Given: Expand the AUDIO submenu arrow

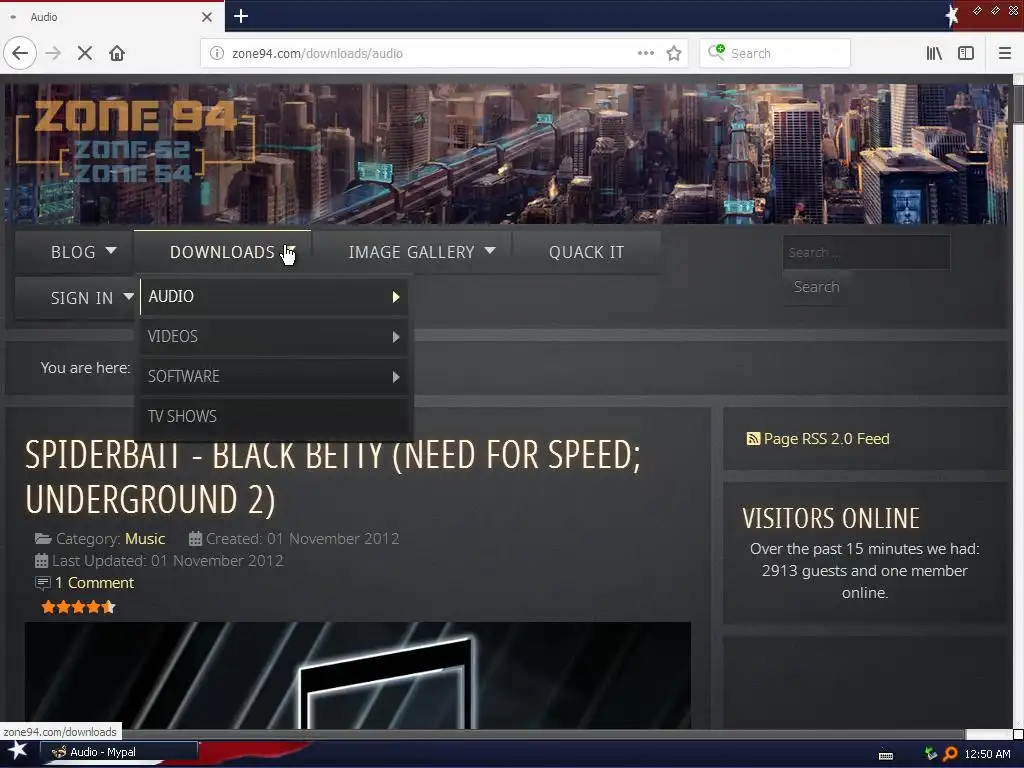Looking at the screenshot, I should pyautogui.click(x=396, y=297).
